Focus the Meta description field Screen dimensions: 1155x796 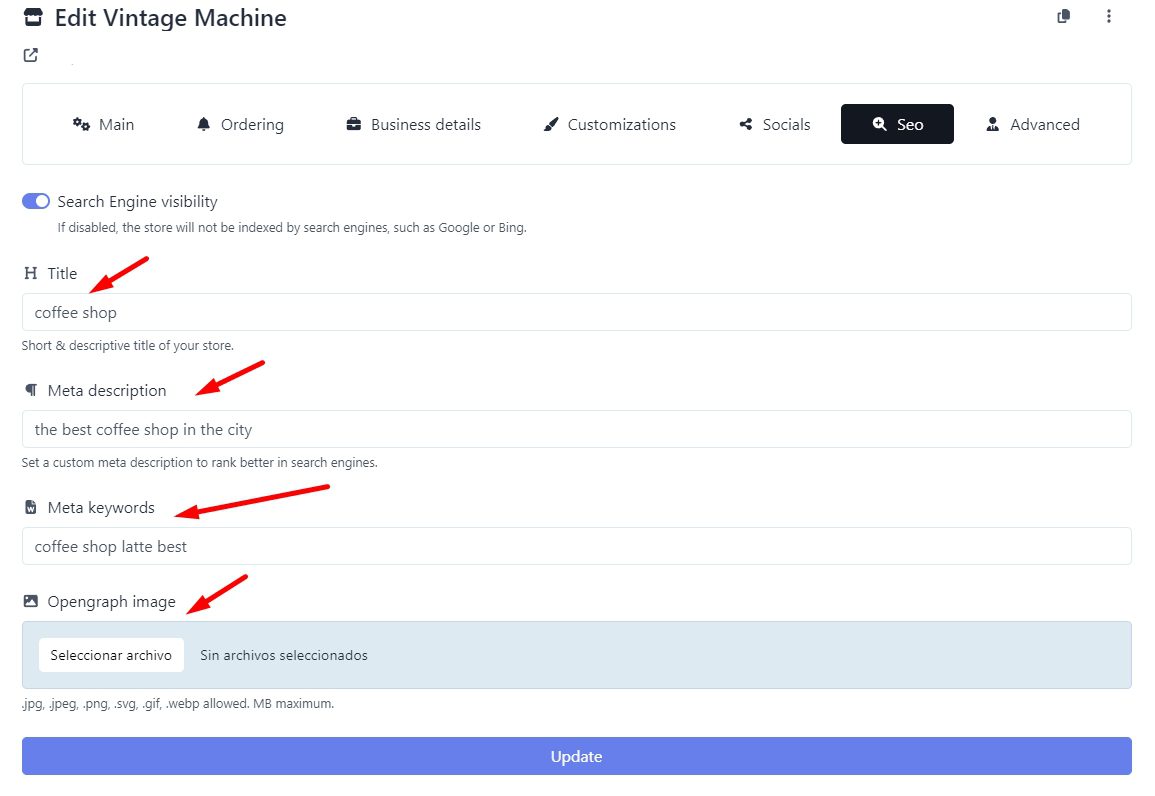point(576,429)
